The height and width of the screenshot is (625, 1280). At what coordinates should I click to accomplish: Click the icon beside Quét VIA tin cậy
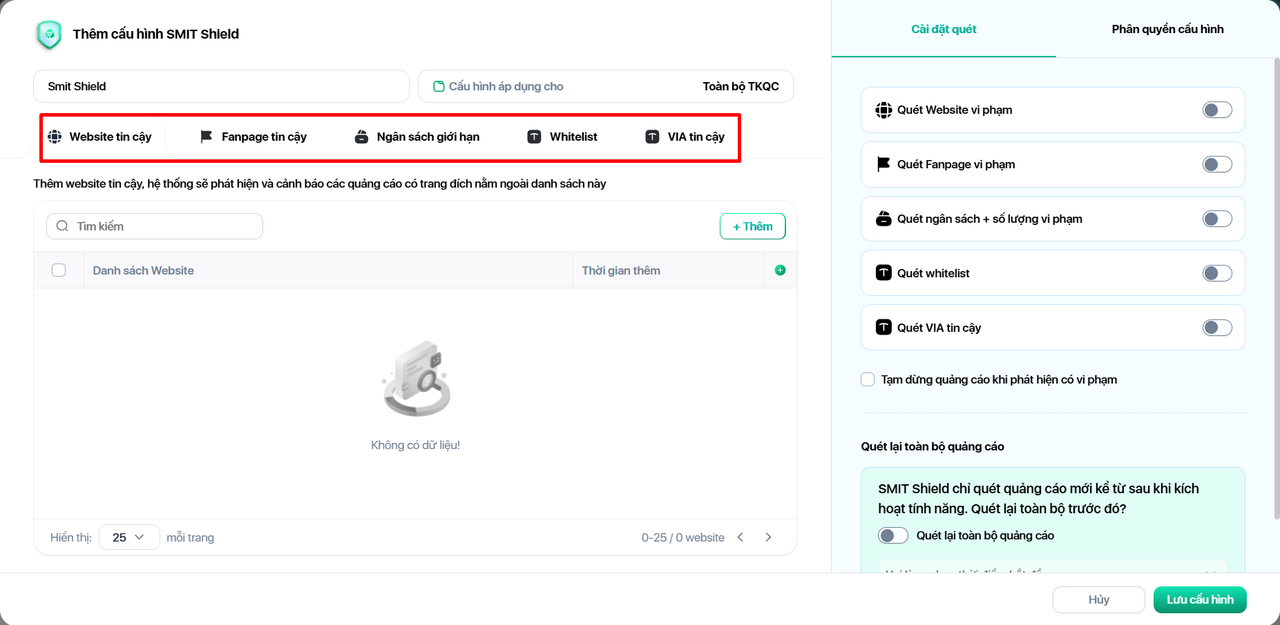(x=883, y=327)
